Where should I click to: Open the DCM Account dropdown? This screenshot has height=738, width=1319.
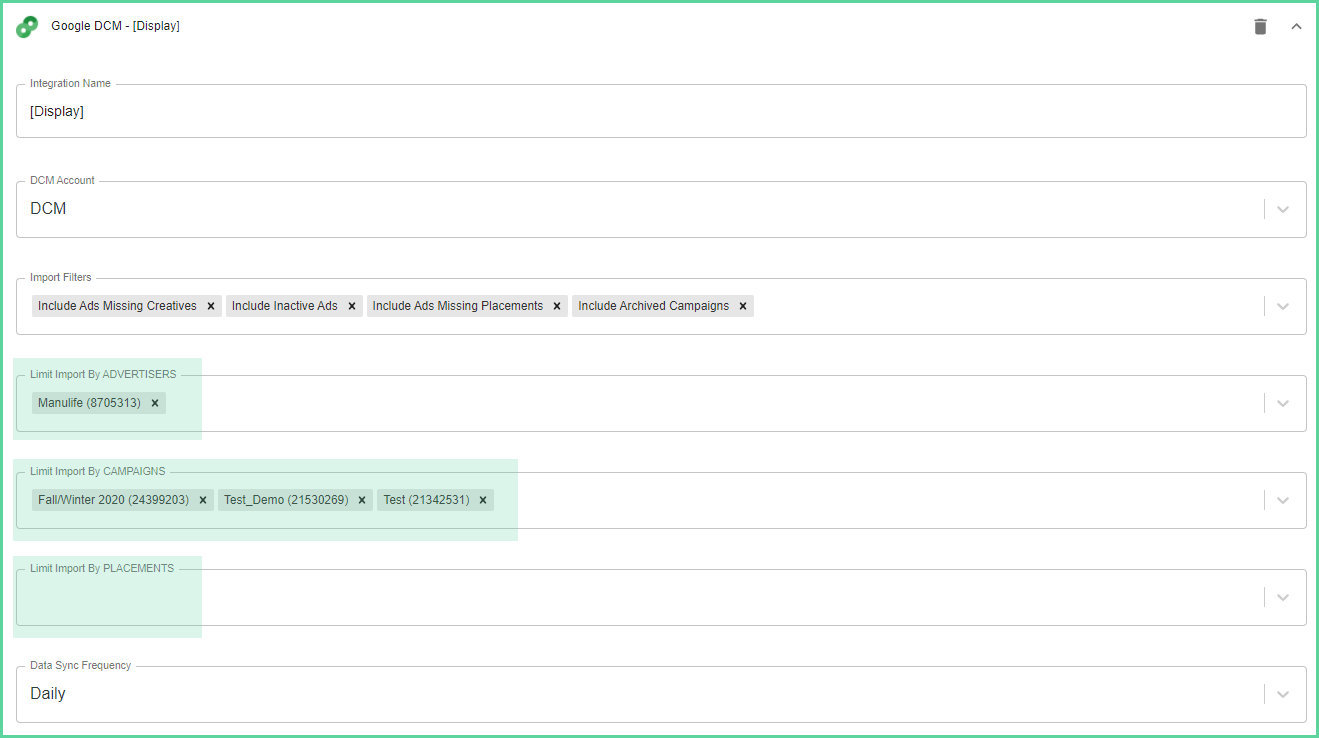tap(661, 209)
